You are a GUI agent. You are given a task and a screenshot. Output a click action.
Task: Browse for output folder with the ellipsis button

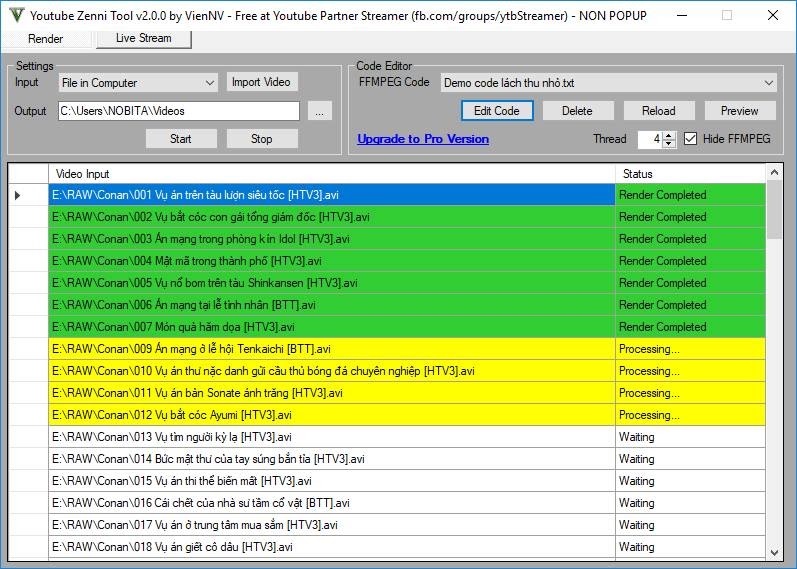click(x=320, y=111)
